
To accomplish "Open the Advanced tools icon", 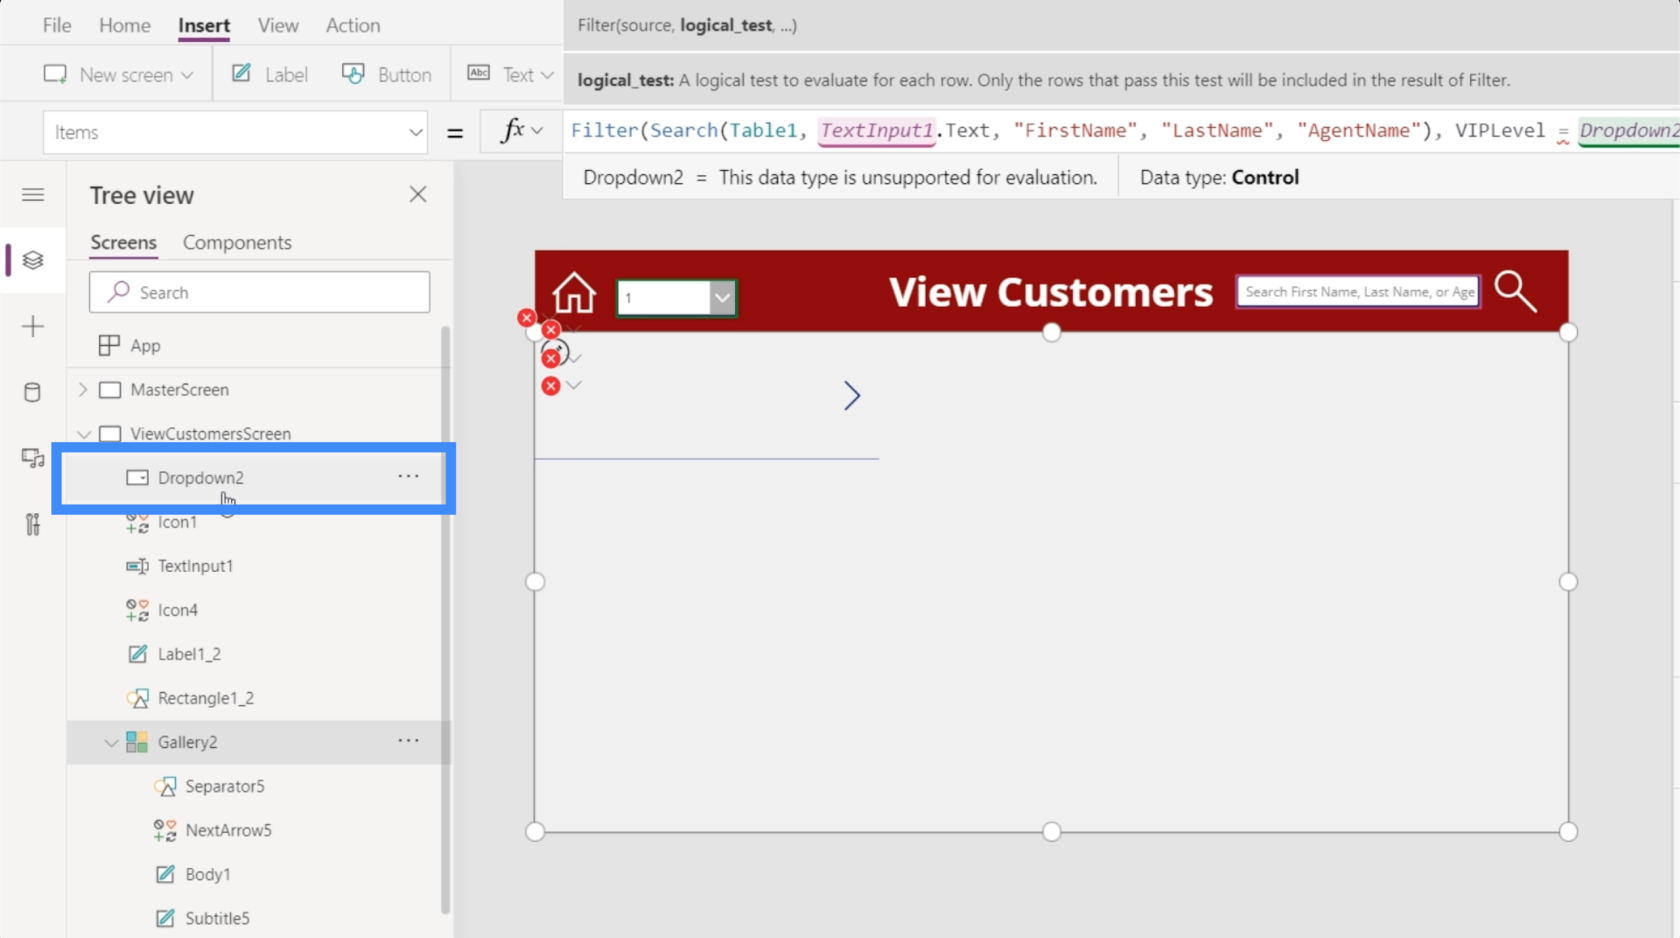I will (x=33, y=524).
